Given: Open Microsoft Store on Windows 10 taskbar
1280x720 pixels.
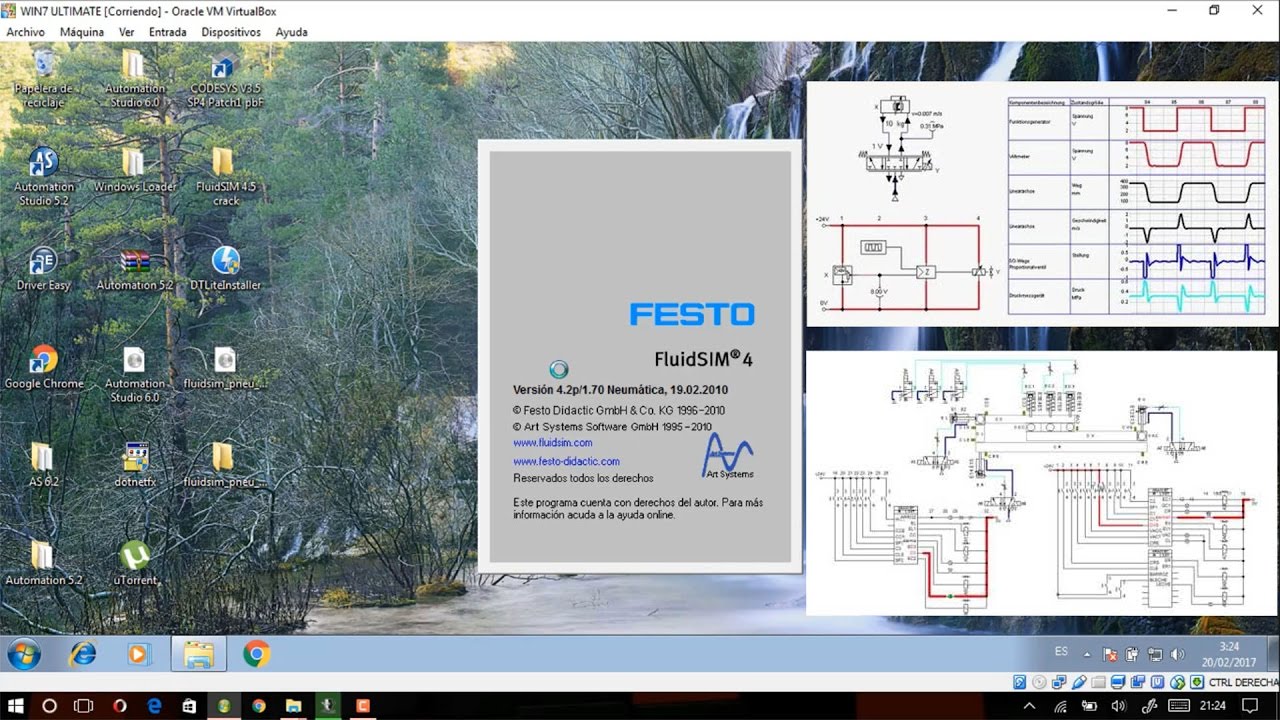Looking at the screenshot, I should pyautogui.click(x=189, y=706).
